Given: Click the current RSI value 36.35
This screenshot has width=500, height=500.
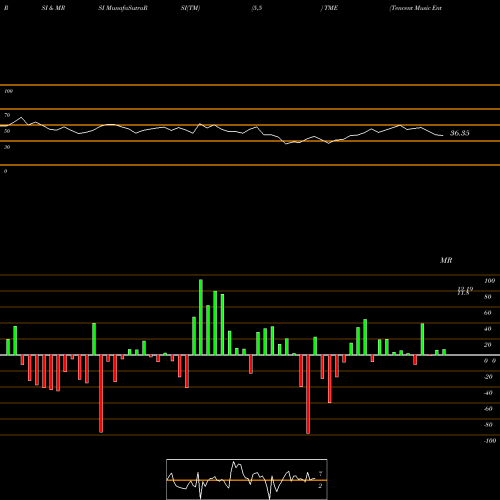Looking at the screenshot, I should [460, 133].
